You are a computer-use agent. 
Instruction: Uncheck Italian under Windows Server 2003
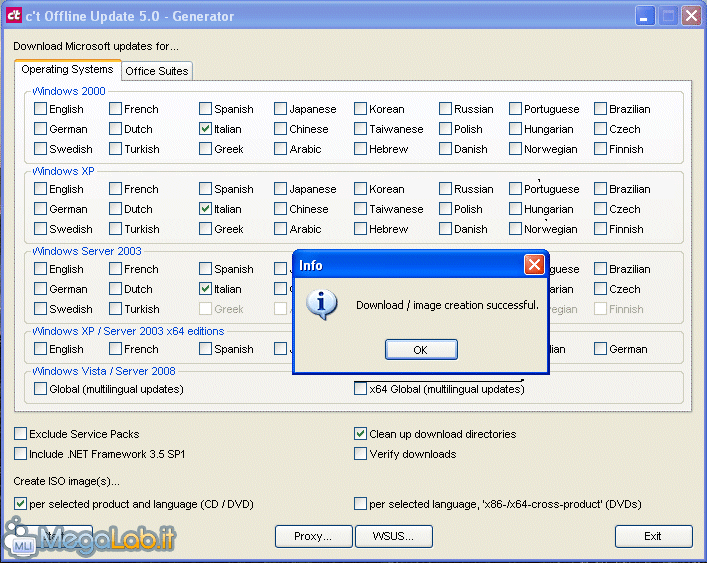206,289
